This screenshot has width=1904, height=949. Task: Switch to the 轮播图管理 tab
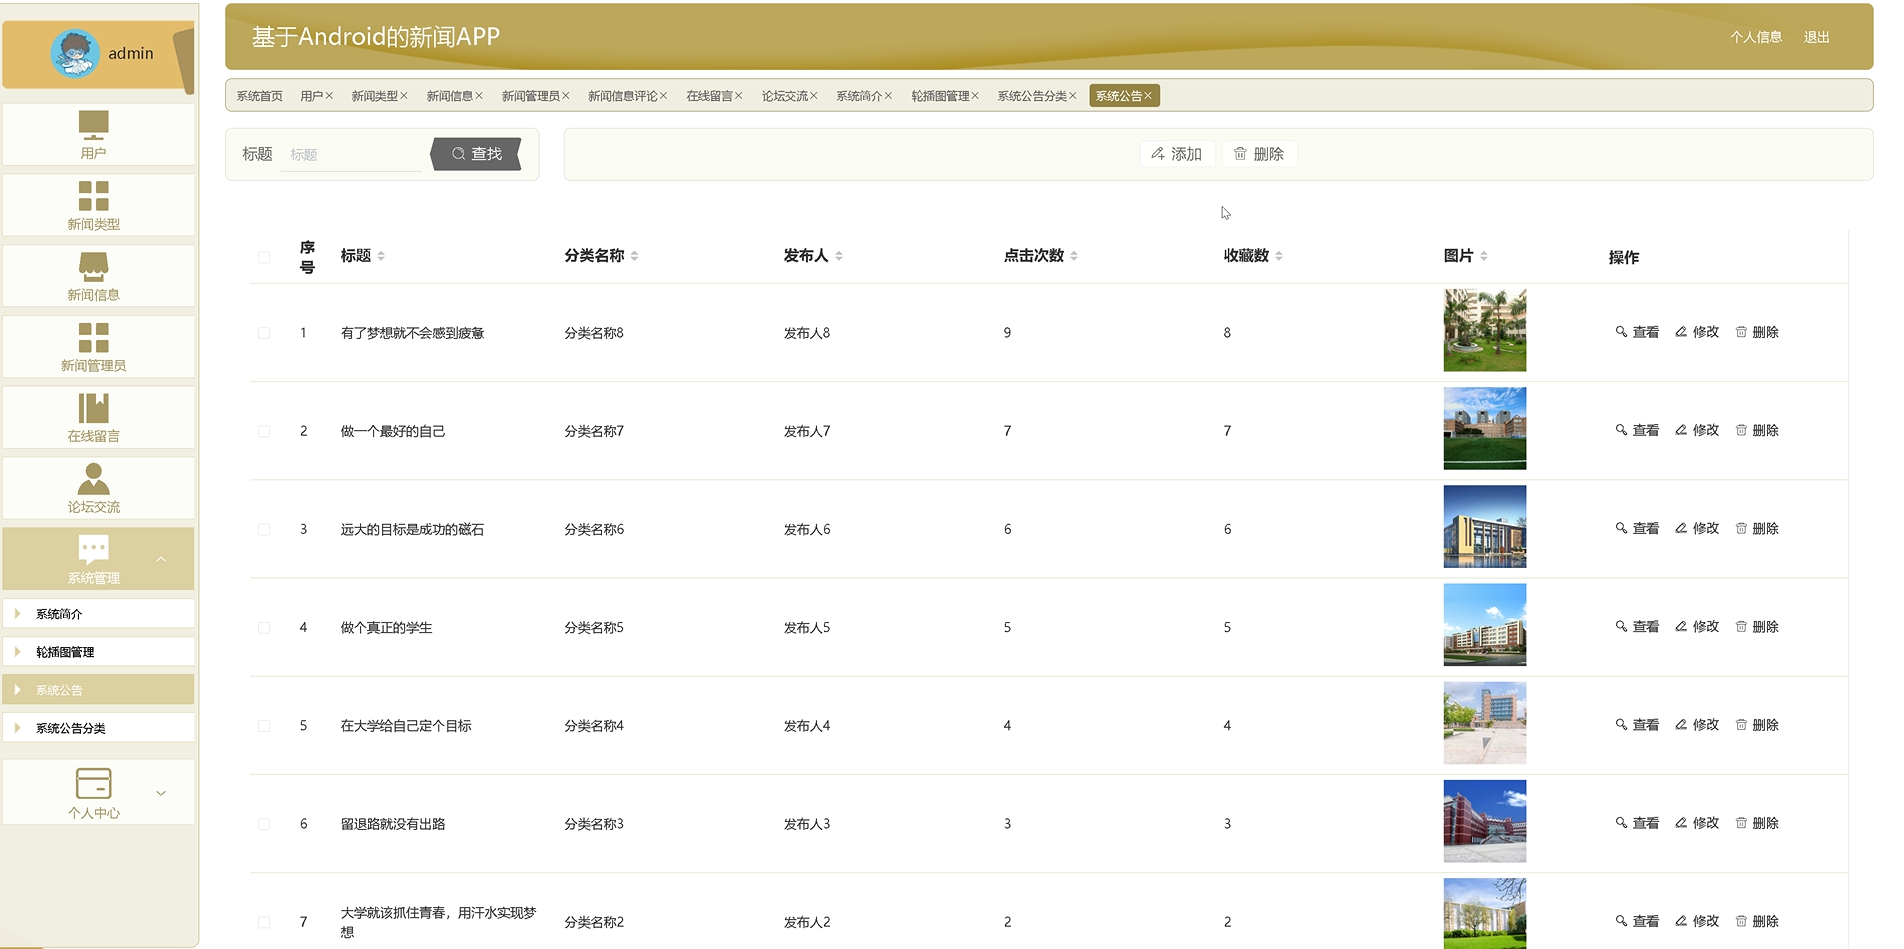[940, 96]
